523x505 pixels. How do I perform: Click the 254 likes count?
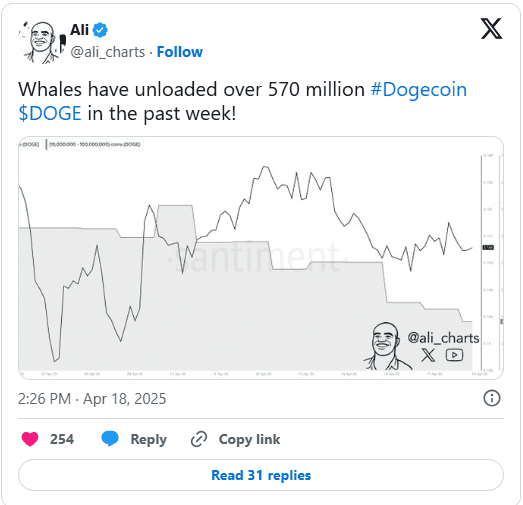[62, 439]
